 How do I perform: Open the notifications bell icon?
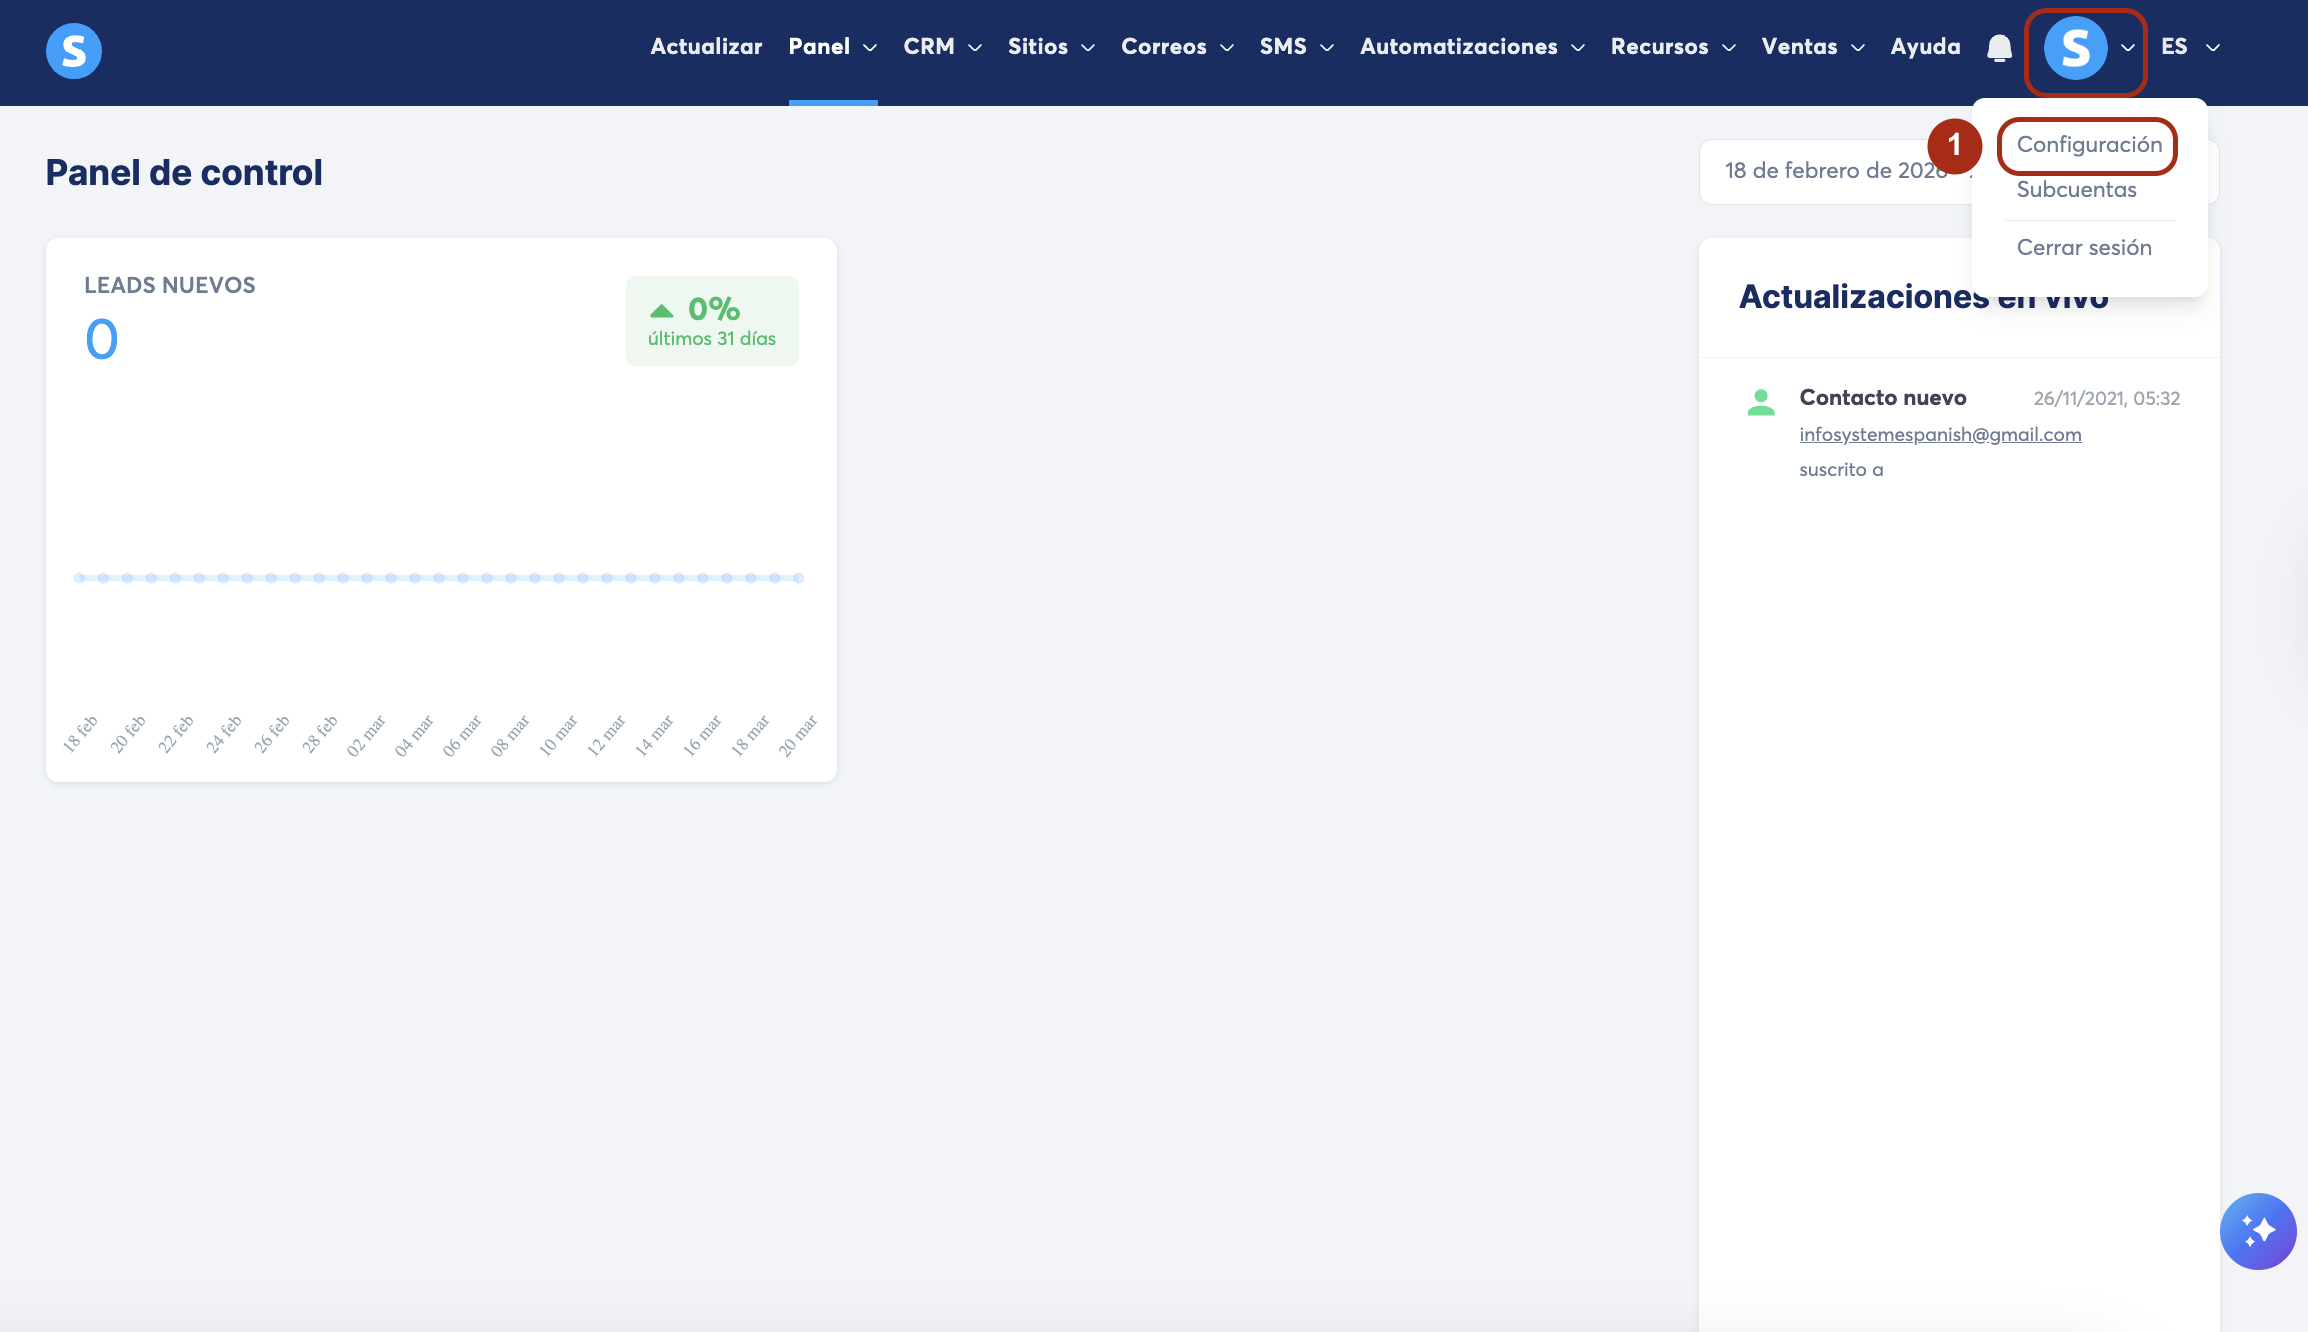pos(1999,48)
